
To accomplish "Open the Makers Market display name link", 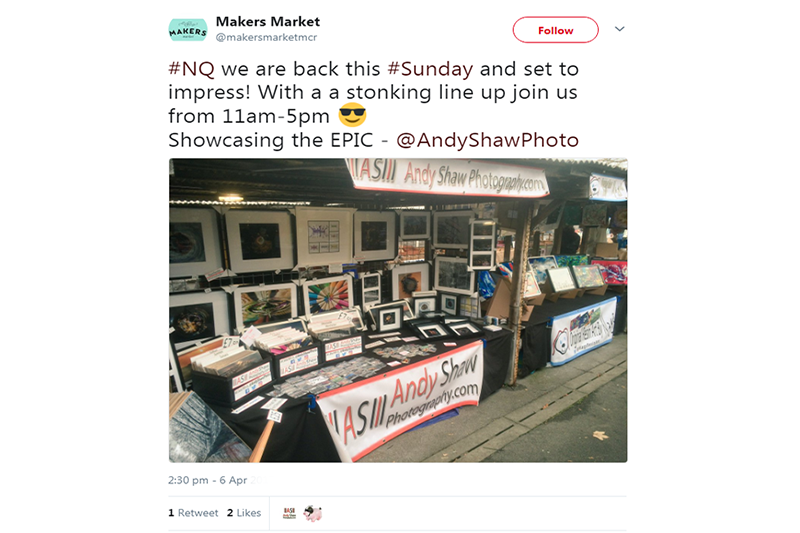I will coord(268,22).
